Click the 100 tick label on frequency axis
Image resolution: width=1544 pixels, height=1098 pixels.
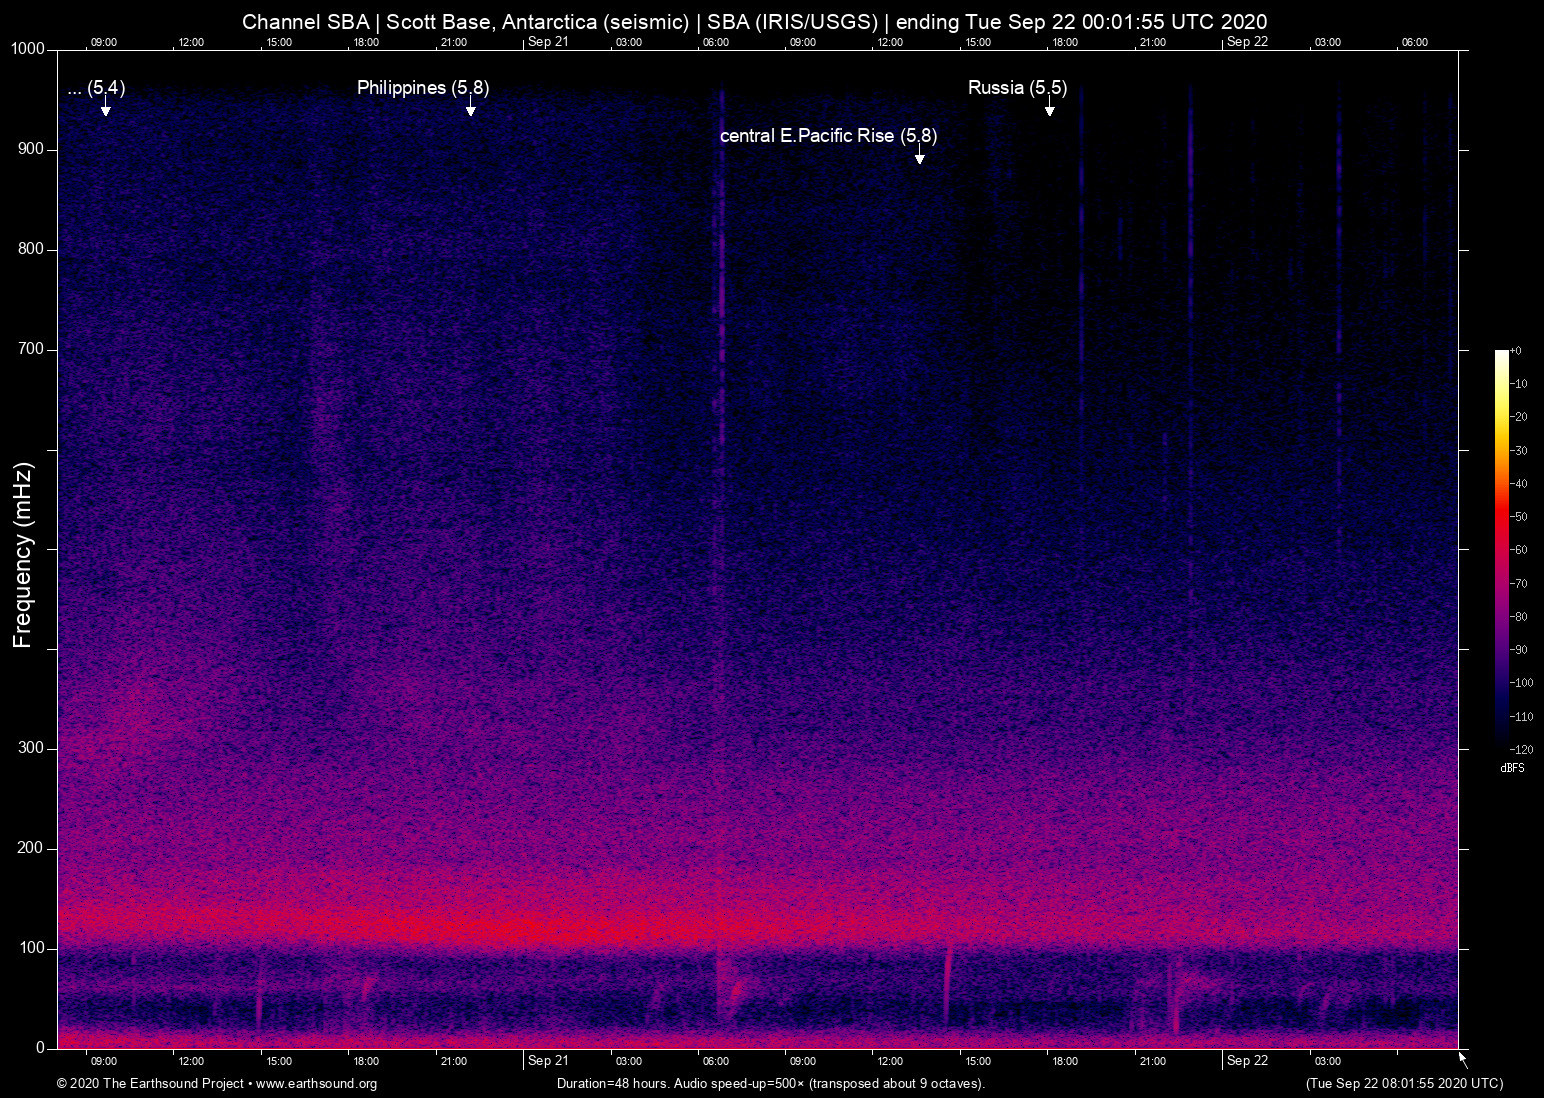[31, 948]
